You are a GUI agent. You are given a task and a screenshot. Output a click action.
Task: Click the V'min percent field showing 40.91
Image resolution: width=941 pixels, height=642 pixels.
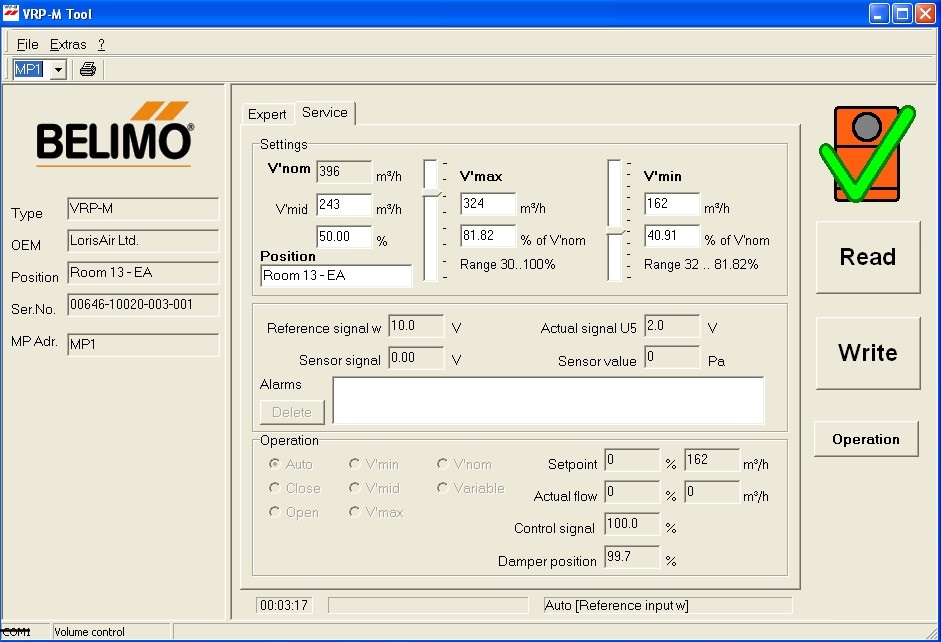click(x=672, y=235)
